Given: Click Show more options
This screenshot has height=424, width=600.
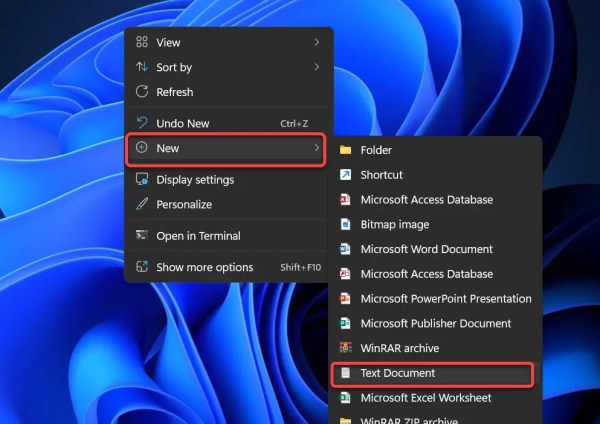Looking at the screenshot, I should 204,267.
